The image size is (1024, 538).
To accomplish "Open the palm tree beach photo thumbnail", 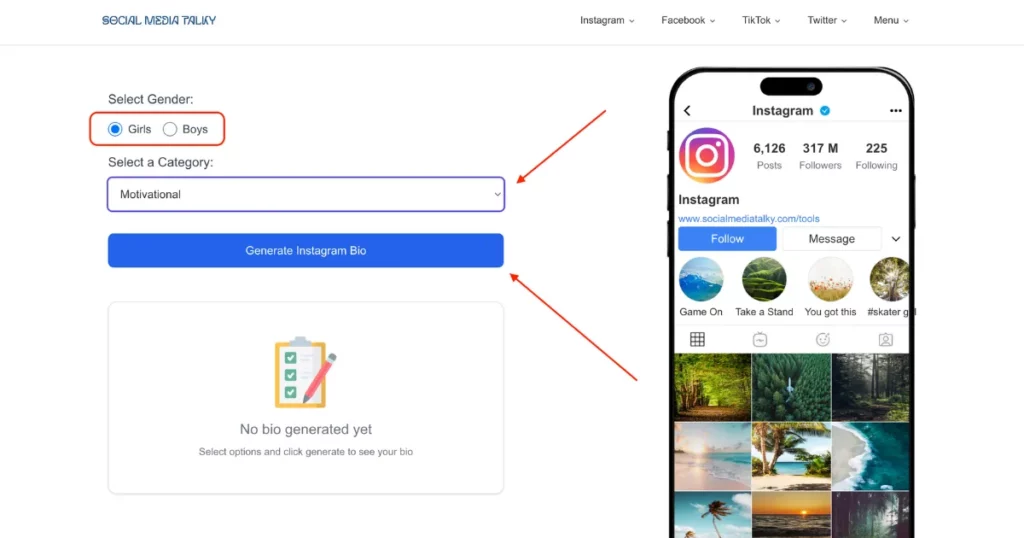I will pyautogui.click(x=791, y=456).
